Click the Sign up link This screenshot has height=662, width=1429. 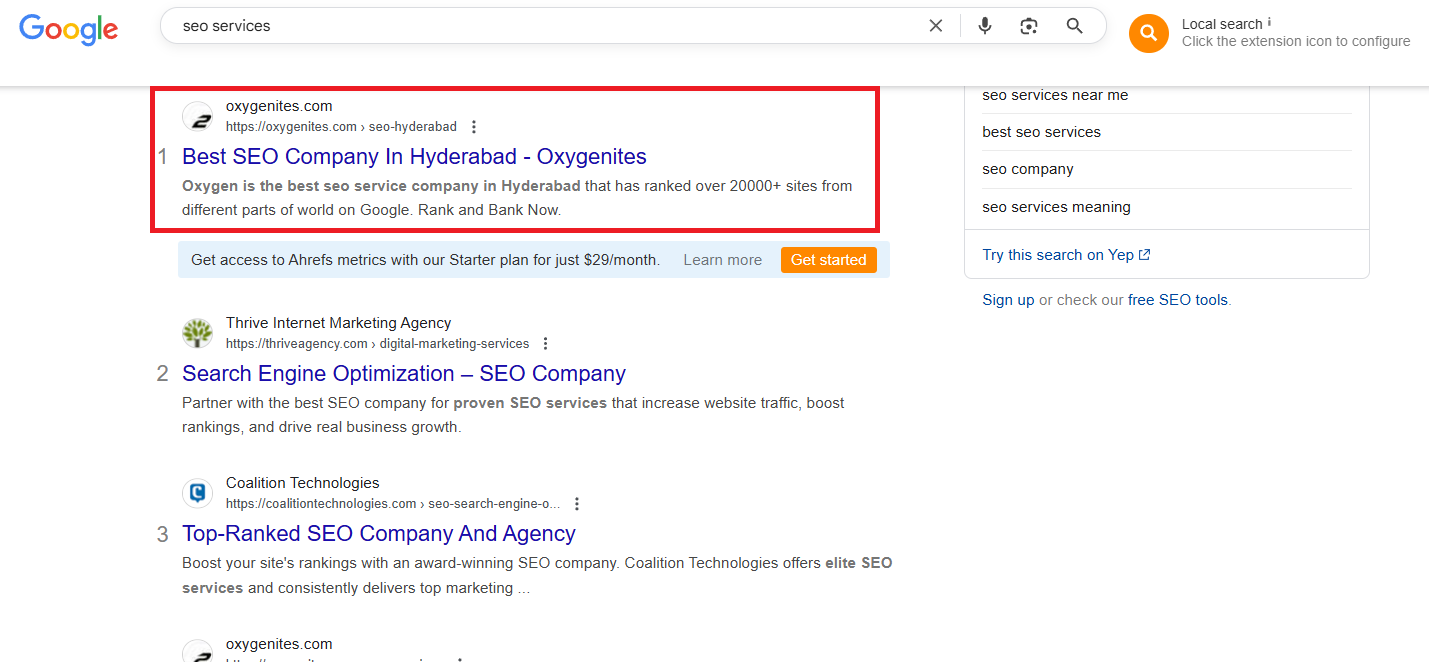[1008, 300]
